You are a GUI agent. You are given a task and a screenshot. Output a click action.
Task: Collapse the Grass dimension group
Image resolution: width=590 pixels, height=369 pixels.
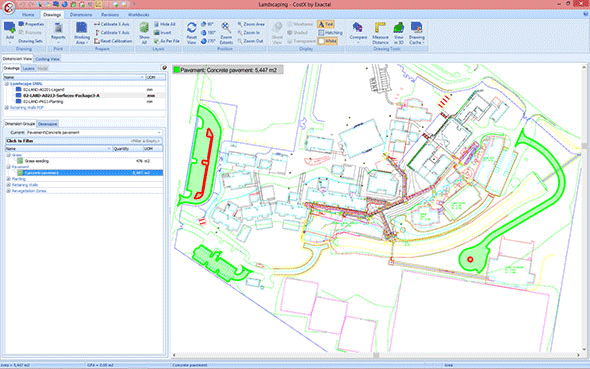click(8, 155)
